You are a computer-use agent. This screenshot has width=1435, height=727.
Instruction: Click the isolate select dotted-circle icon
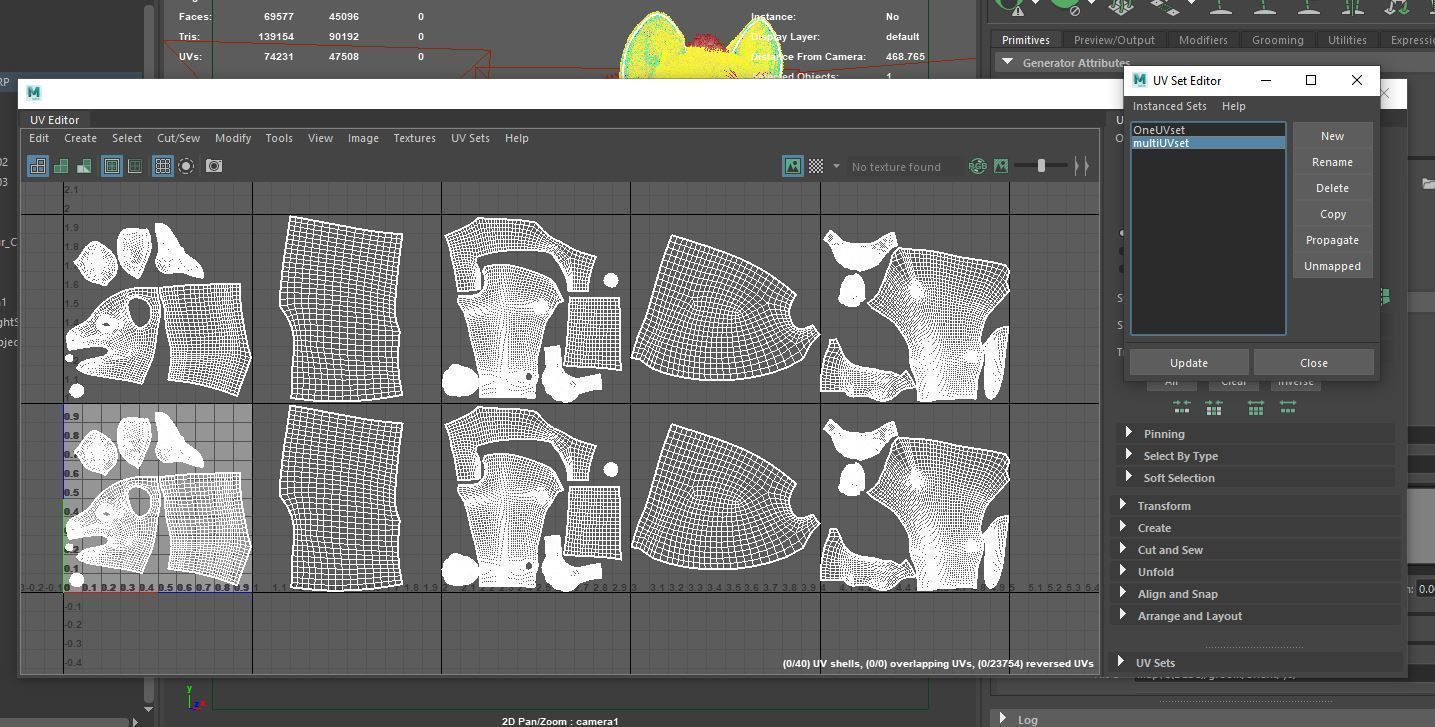coord(186,166)
